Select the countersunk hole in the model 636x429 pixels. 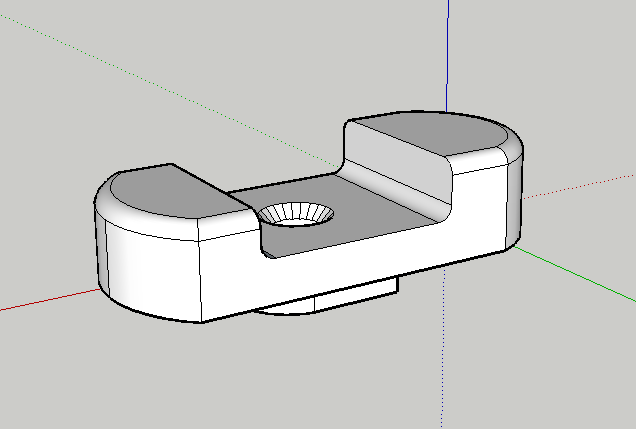[296, 214]
